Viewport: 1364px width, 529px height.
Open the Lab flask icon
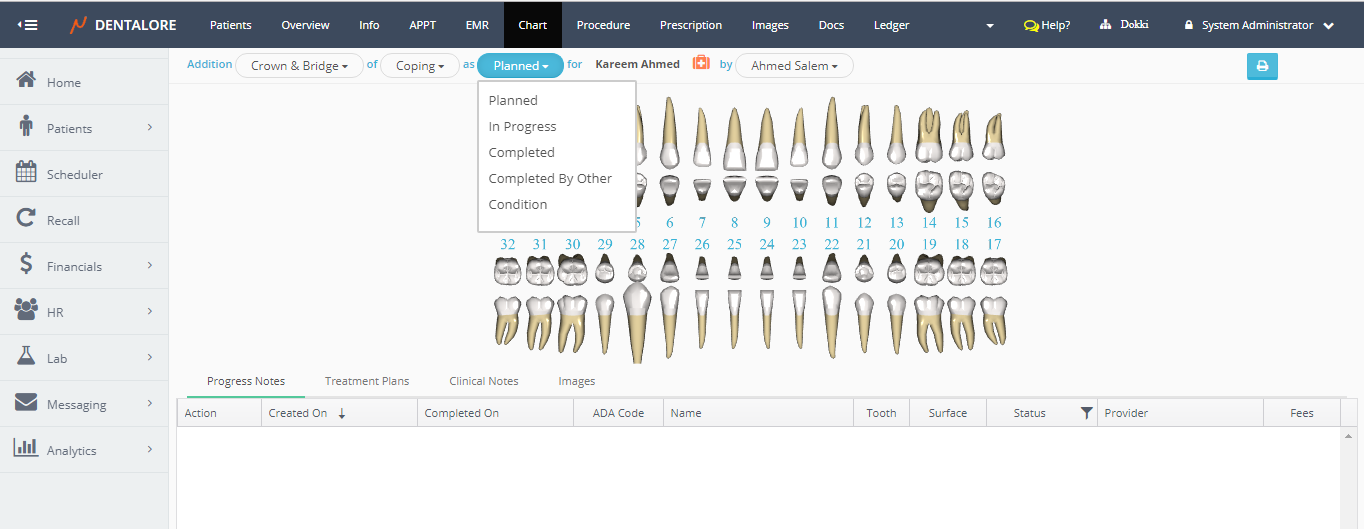tap(27, 357)
